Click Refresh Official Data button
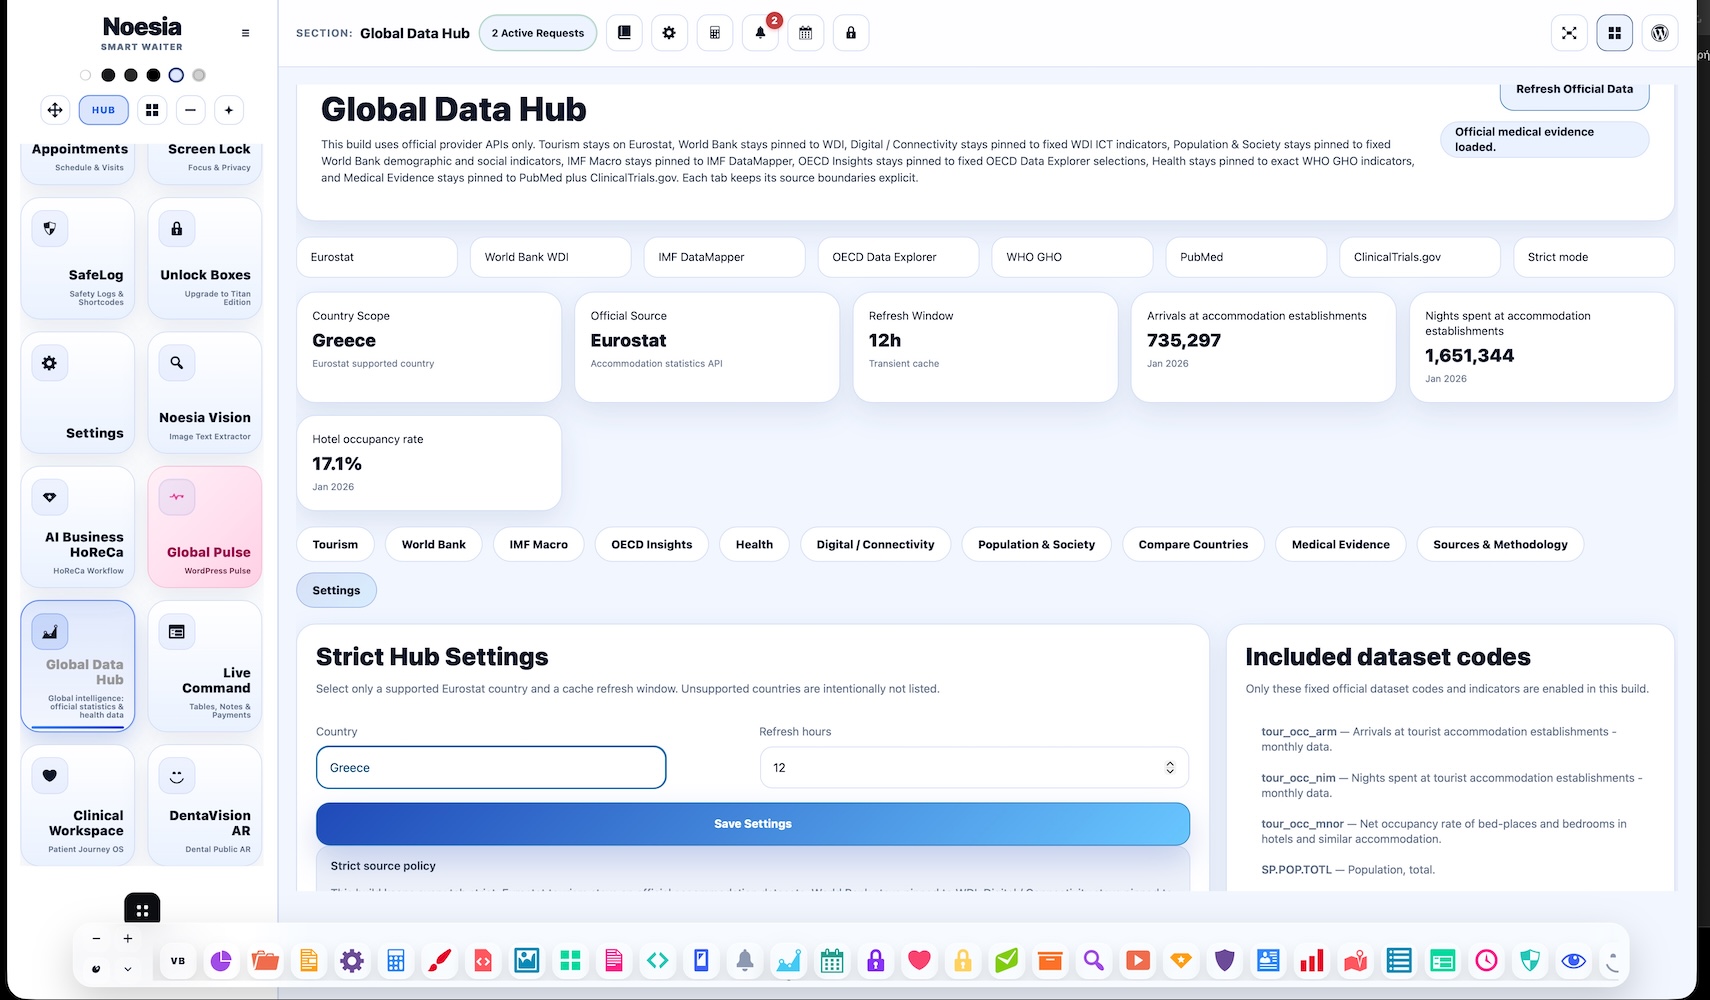This screenshot has height=1000, width=1710. click(1574, 92)
